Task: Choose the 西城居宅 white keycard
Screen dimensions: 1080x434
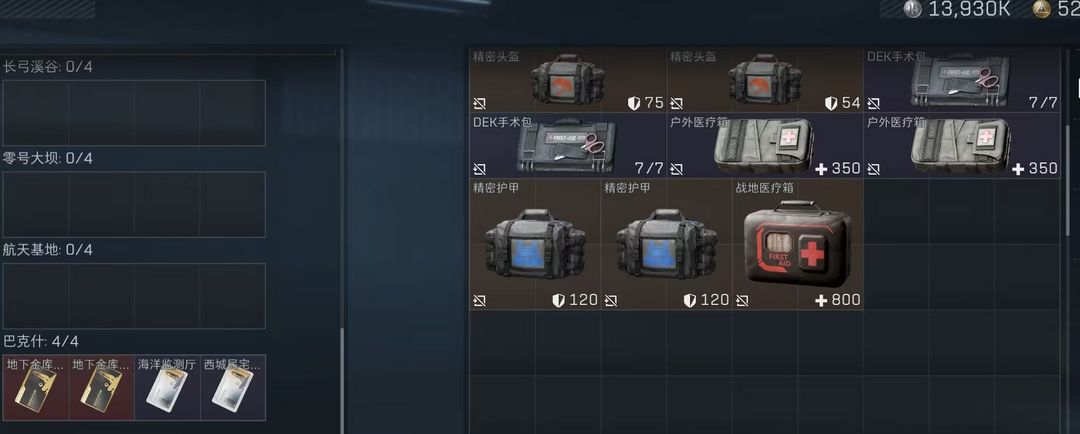Action: [233, 388]
